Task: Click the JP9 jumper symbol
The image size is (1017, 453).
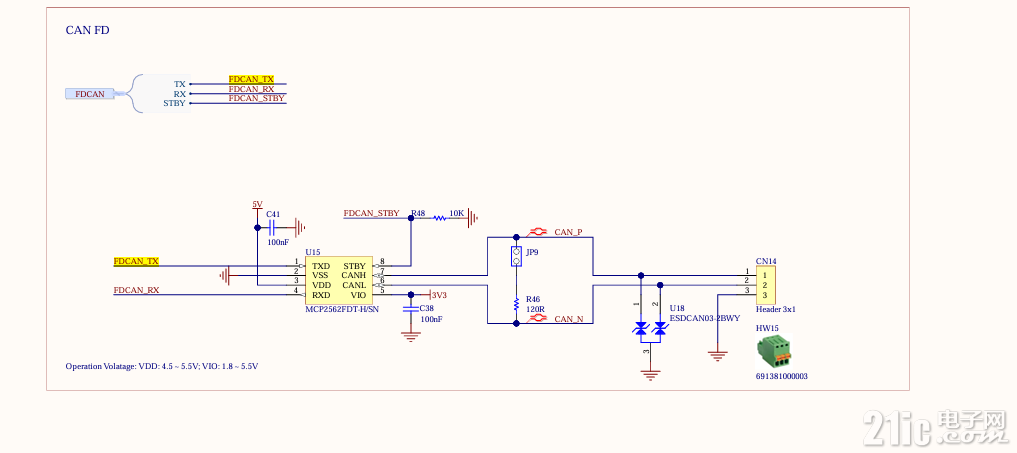Action: (516, 256)
